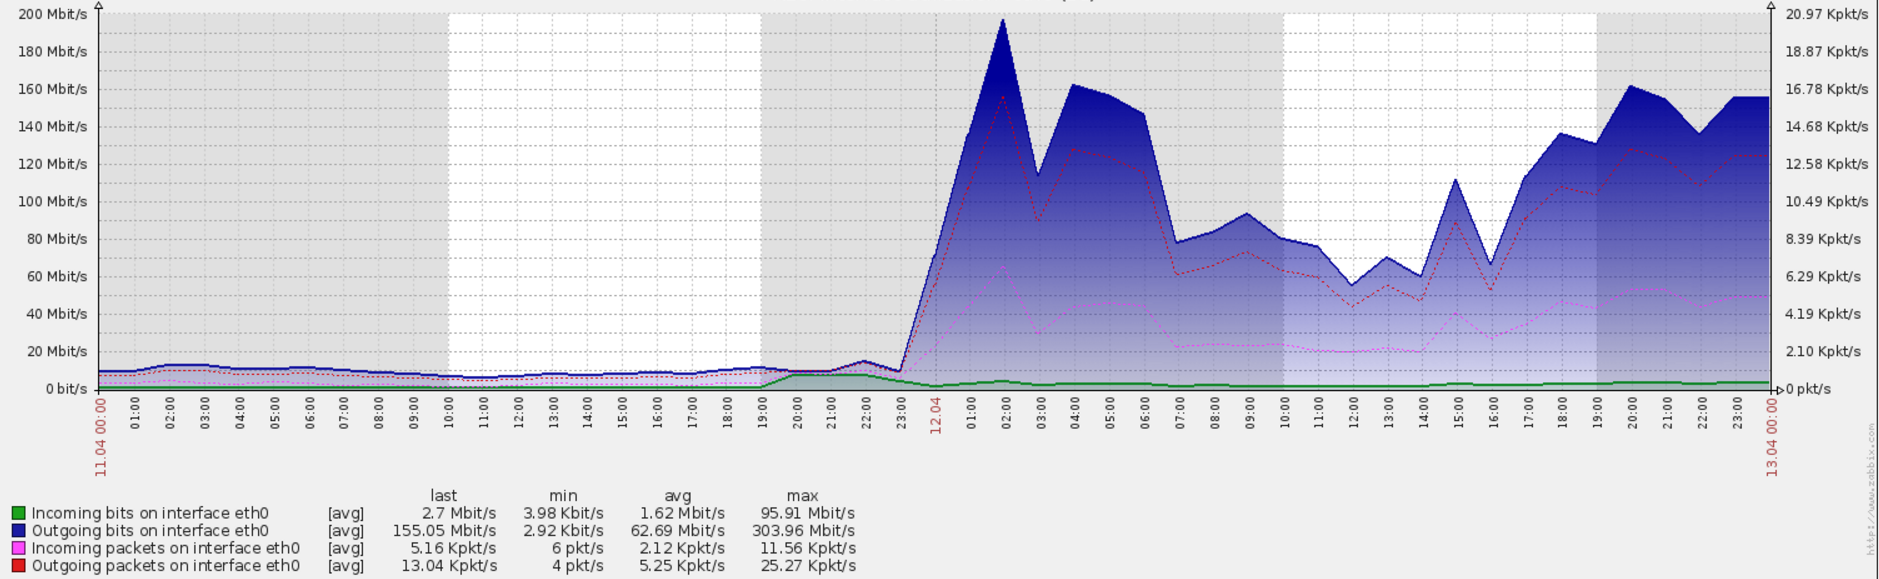Select 'Outgoing packets on interface eth0' legend label
The height and width of the screenshot is (579, 1879).
point(166,566)
